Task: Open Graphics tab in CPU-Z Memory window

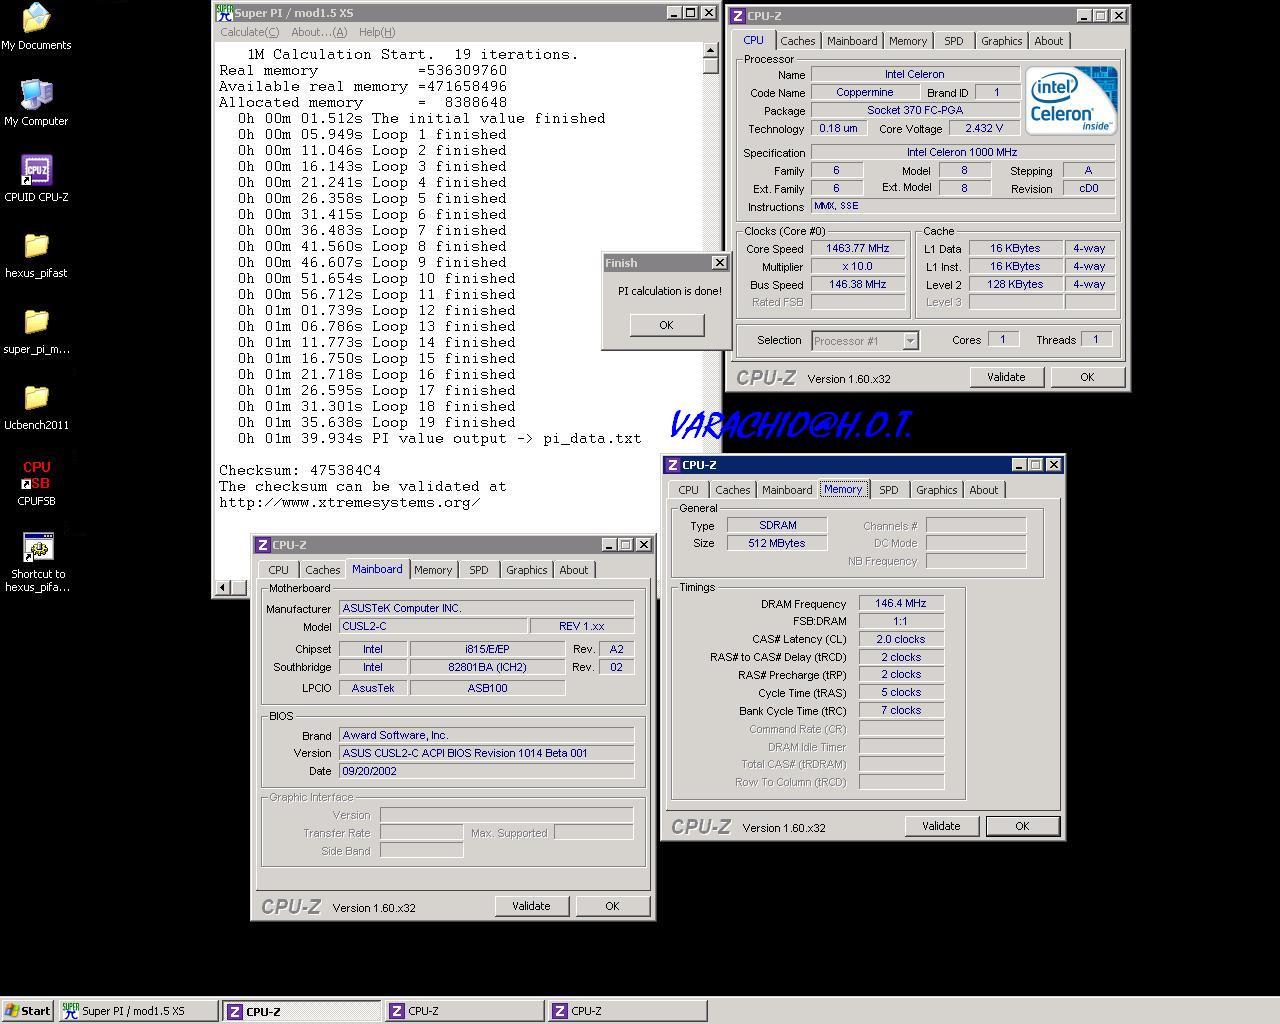Action: click(x=936, y=490)
